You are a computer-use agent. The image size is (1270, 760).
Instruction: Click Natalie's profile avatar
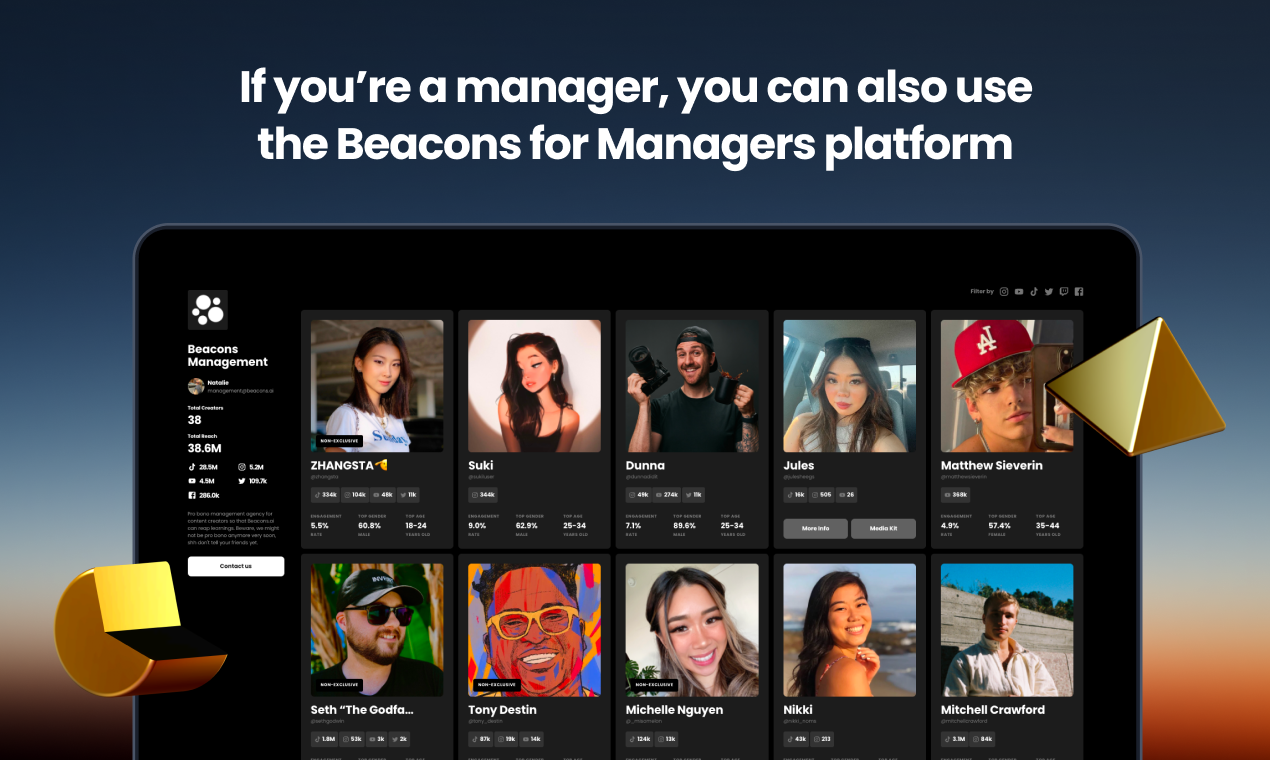tap(196, 386)
